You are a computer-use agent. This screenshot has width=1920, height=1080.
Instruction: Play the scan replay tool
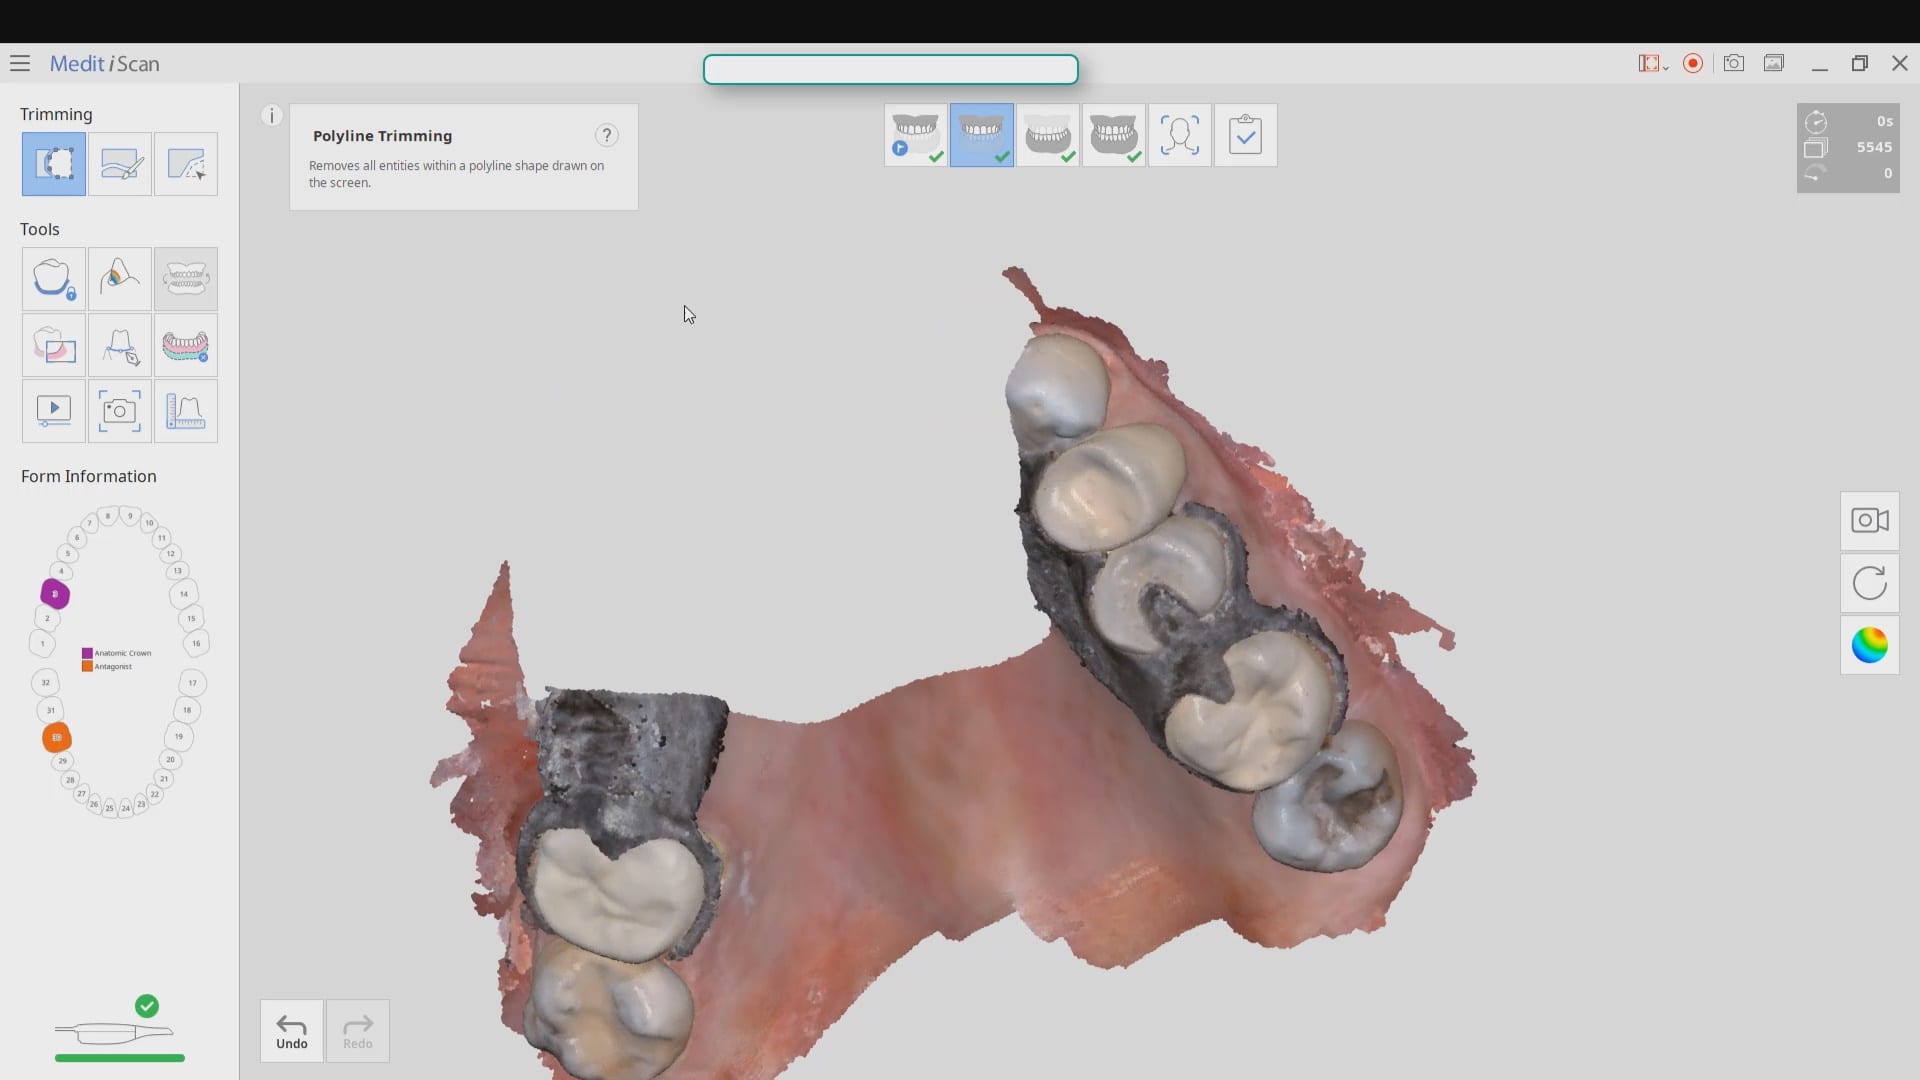54,411
